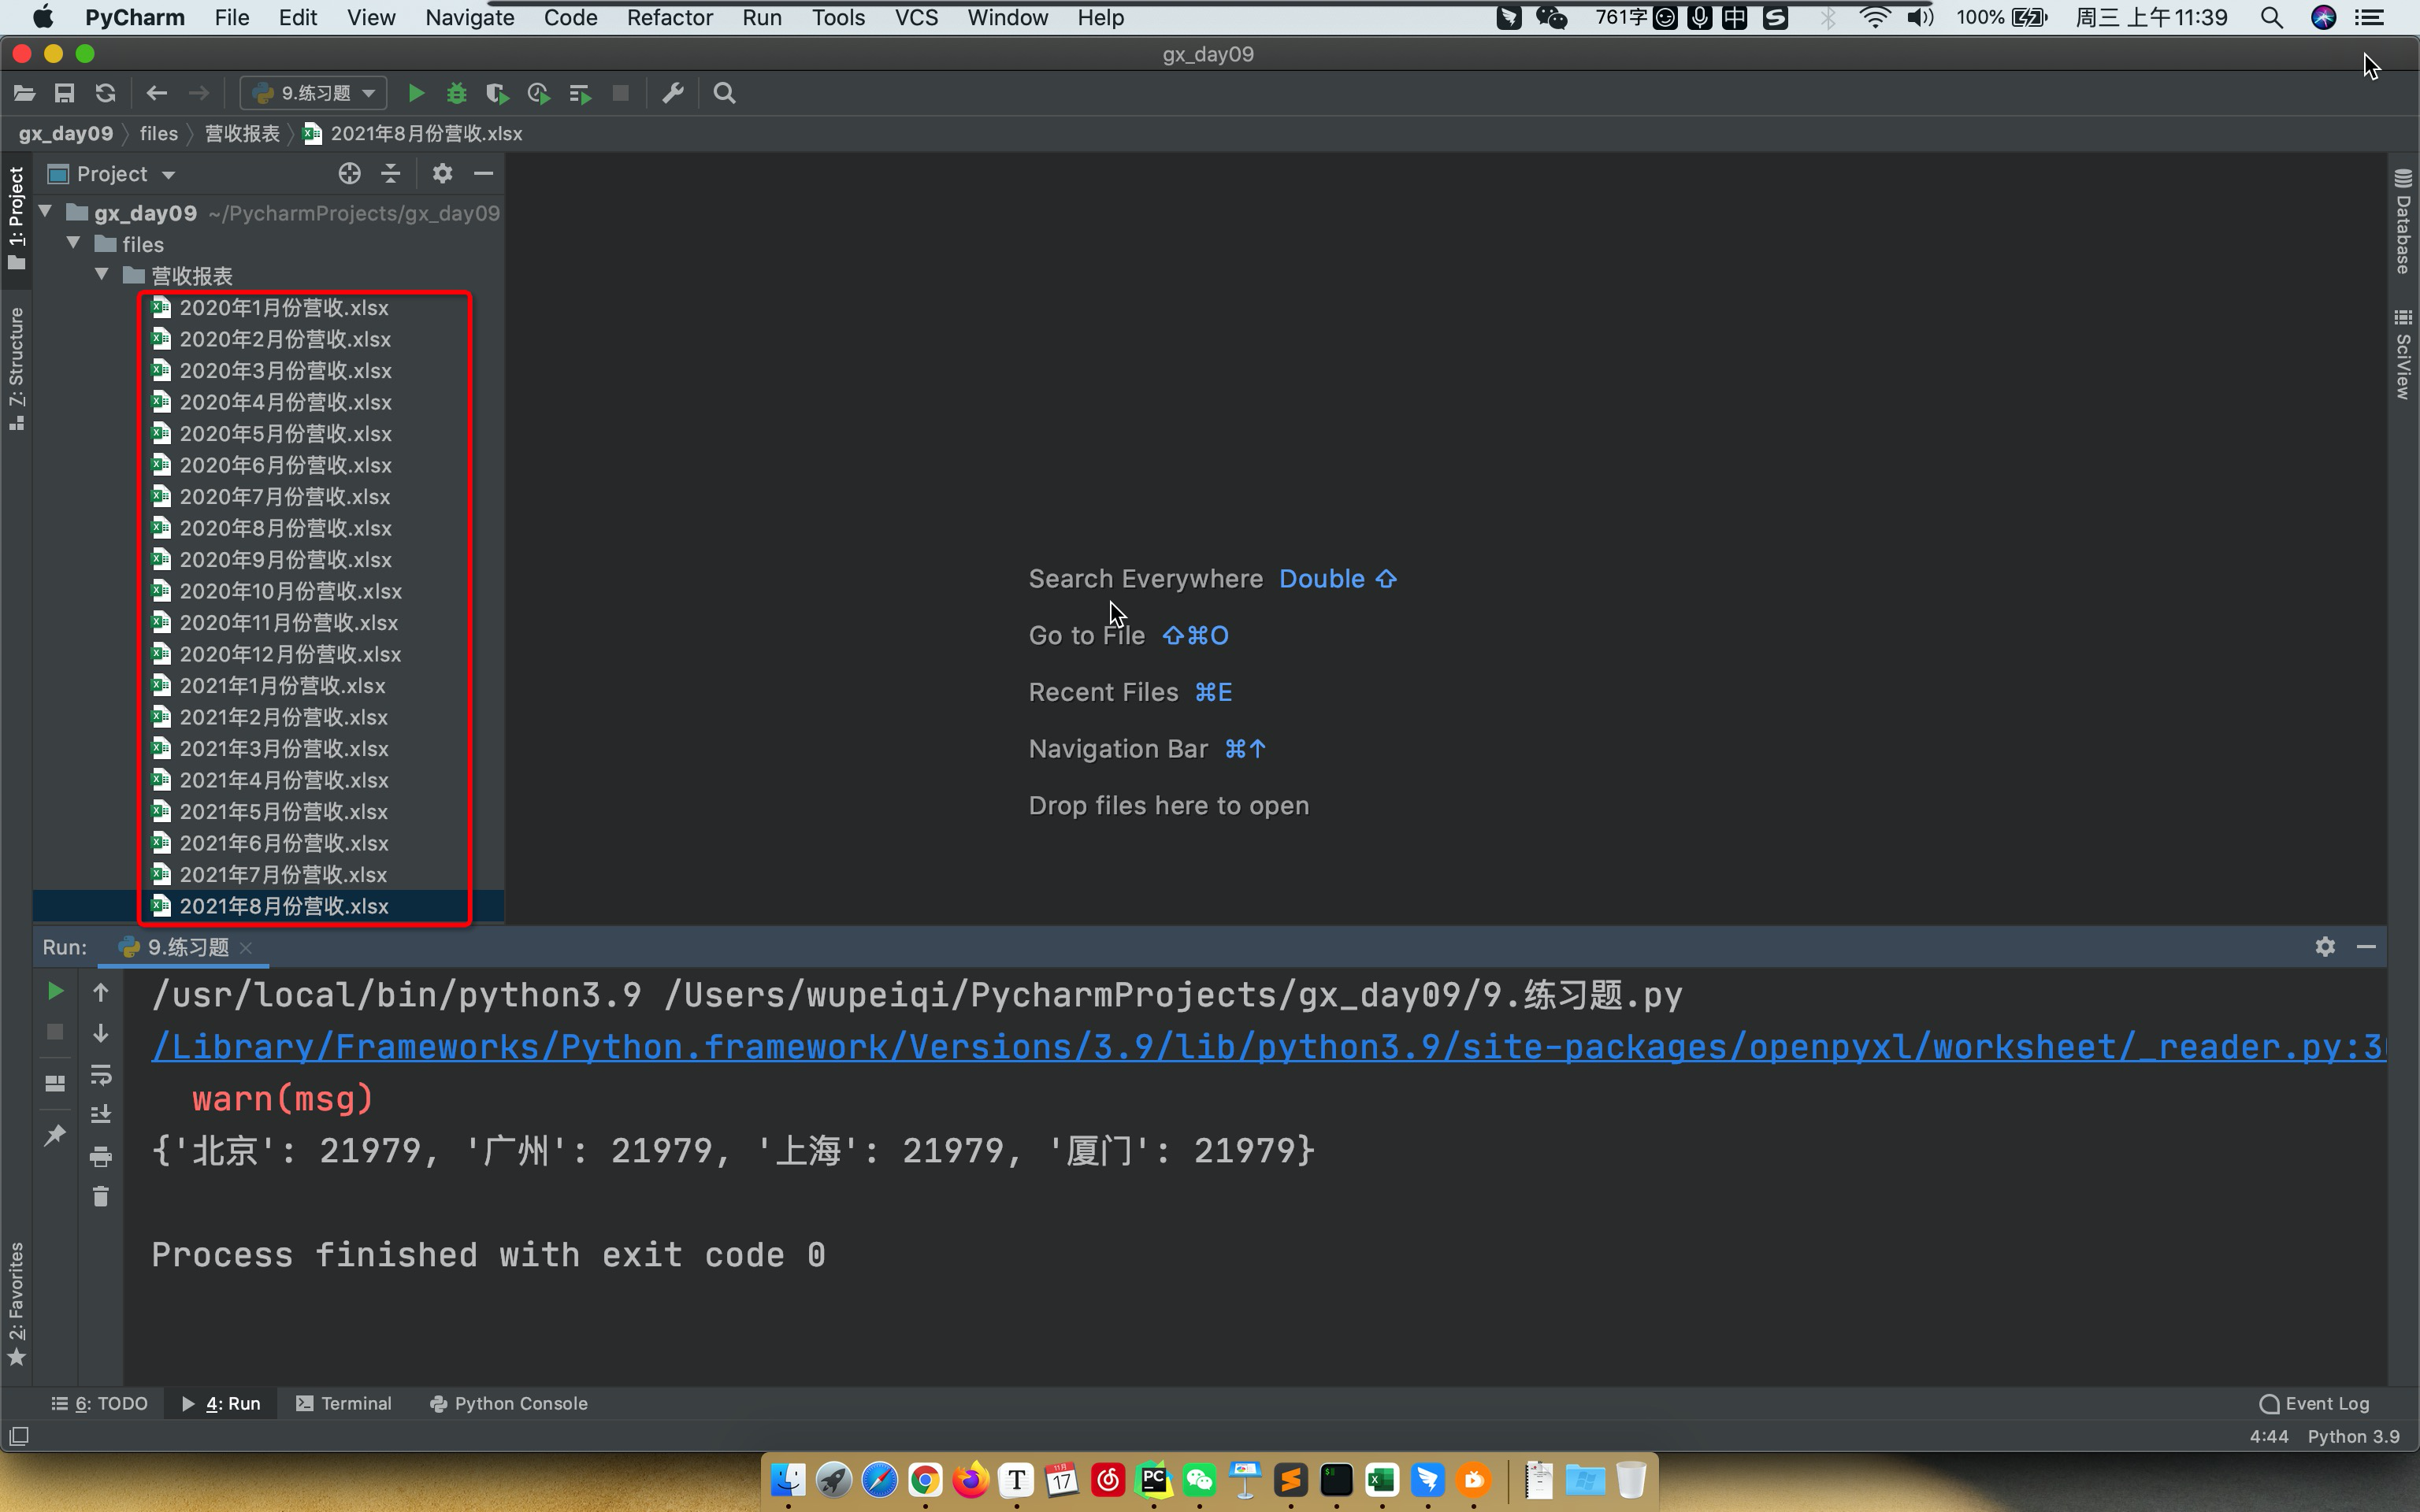Click the Synchronize refresh icon in toolbar
Image resolution: width=2420 pixels, height=1512 pixels.
105,93
